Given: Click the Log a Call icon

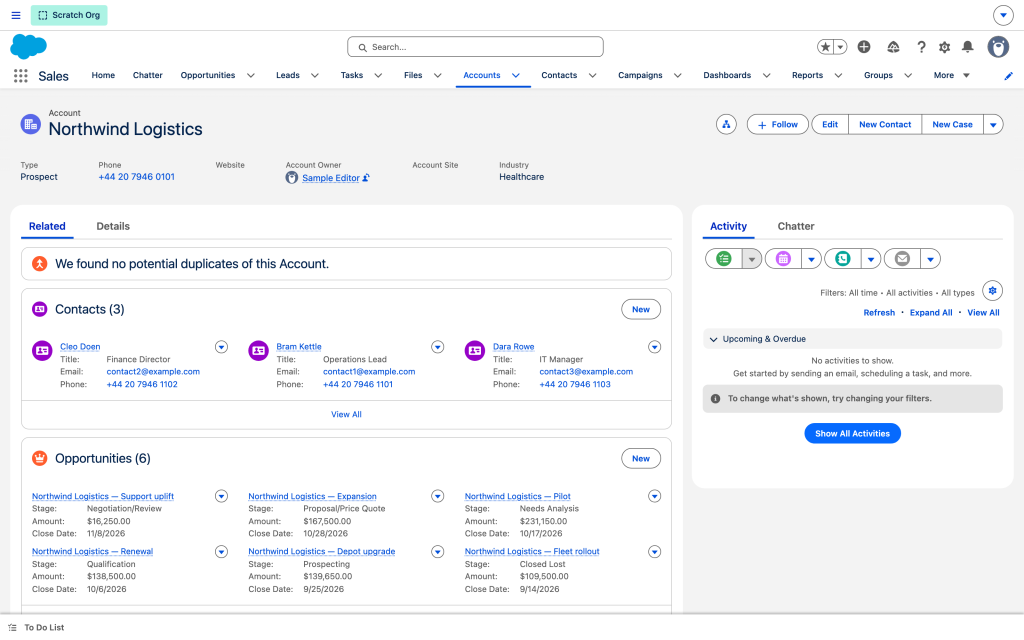Looking at the screenshot, I should [842, 259].
